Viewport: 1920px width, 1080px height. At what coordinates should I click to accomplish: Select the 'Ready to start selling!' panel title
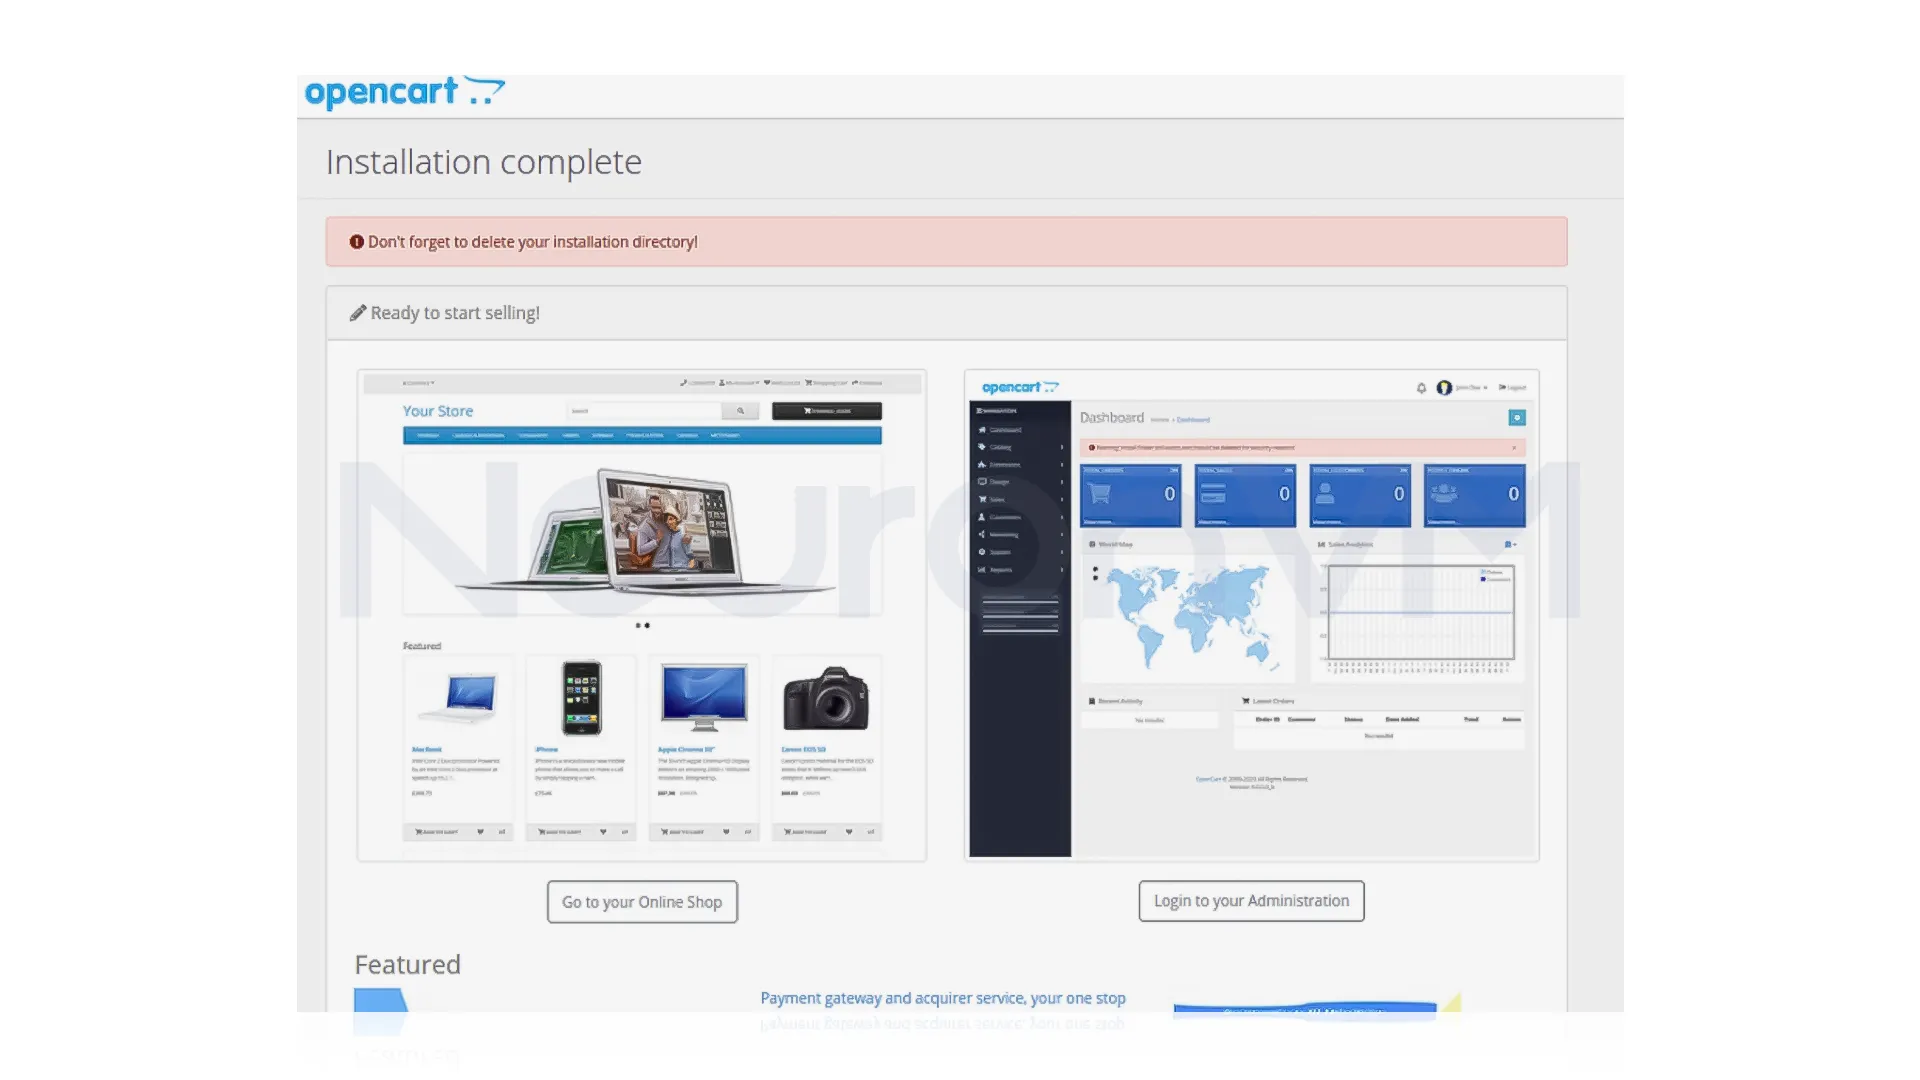[x=455, y=313]
